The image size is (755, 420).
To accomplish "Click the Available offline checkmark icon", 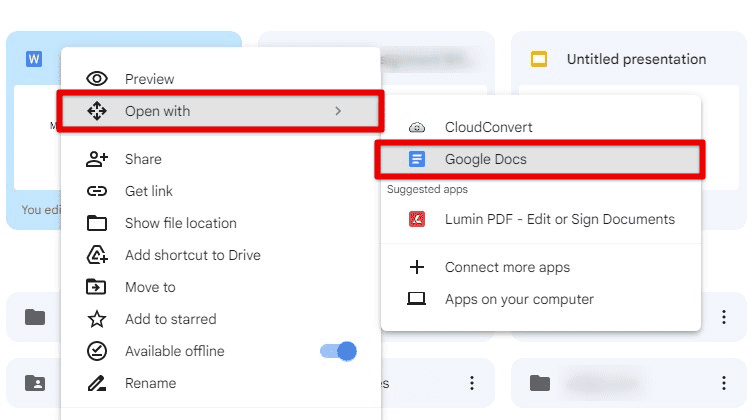I will click(97, 351).
